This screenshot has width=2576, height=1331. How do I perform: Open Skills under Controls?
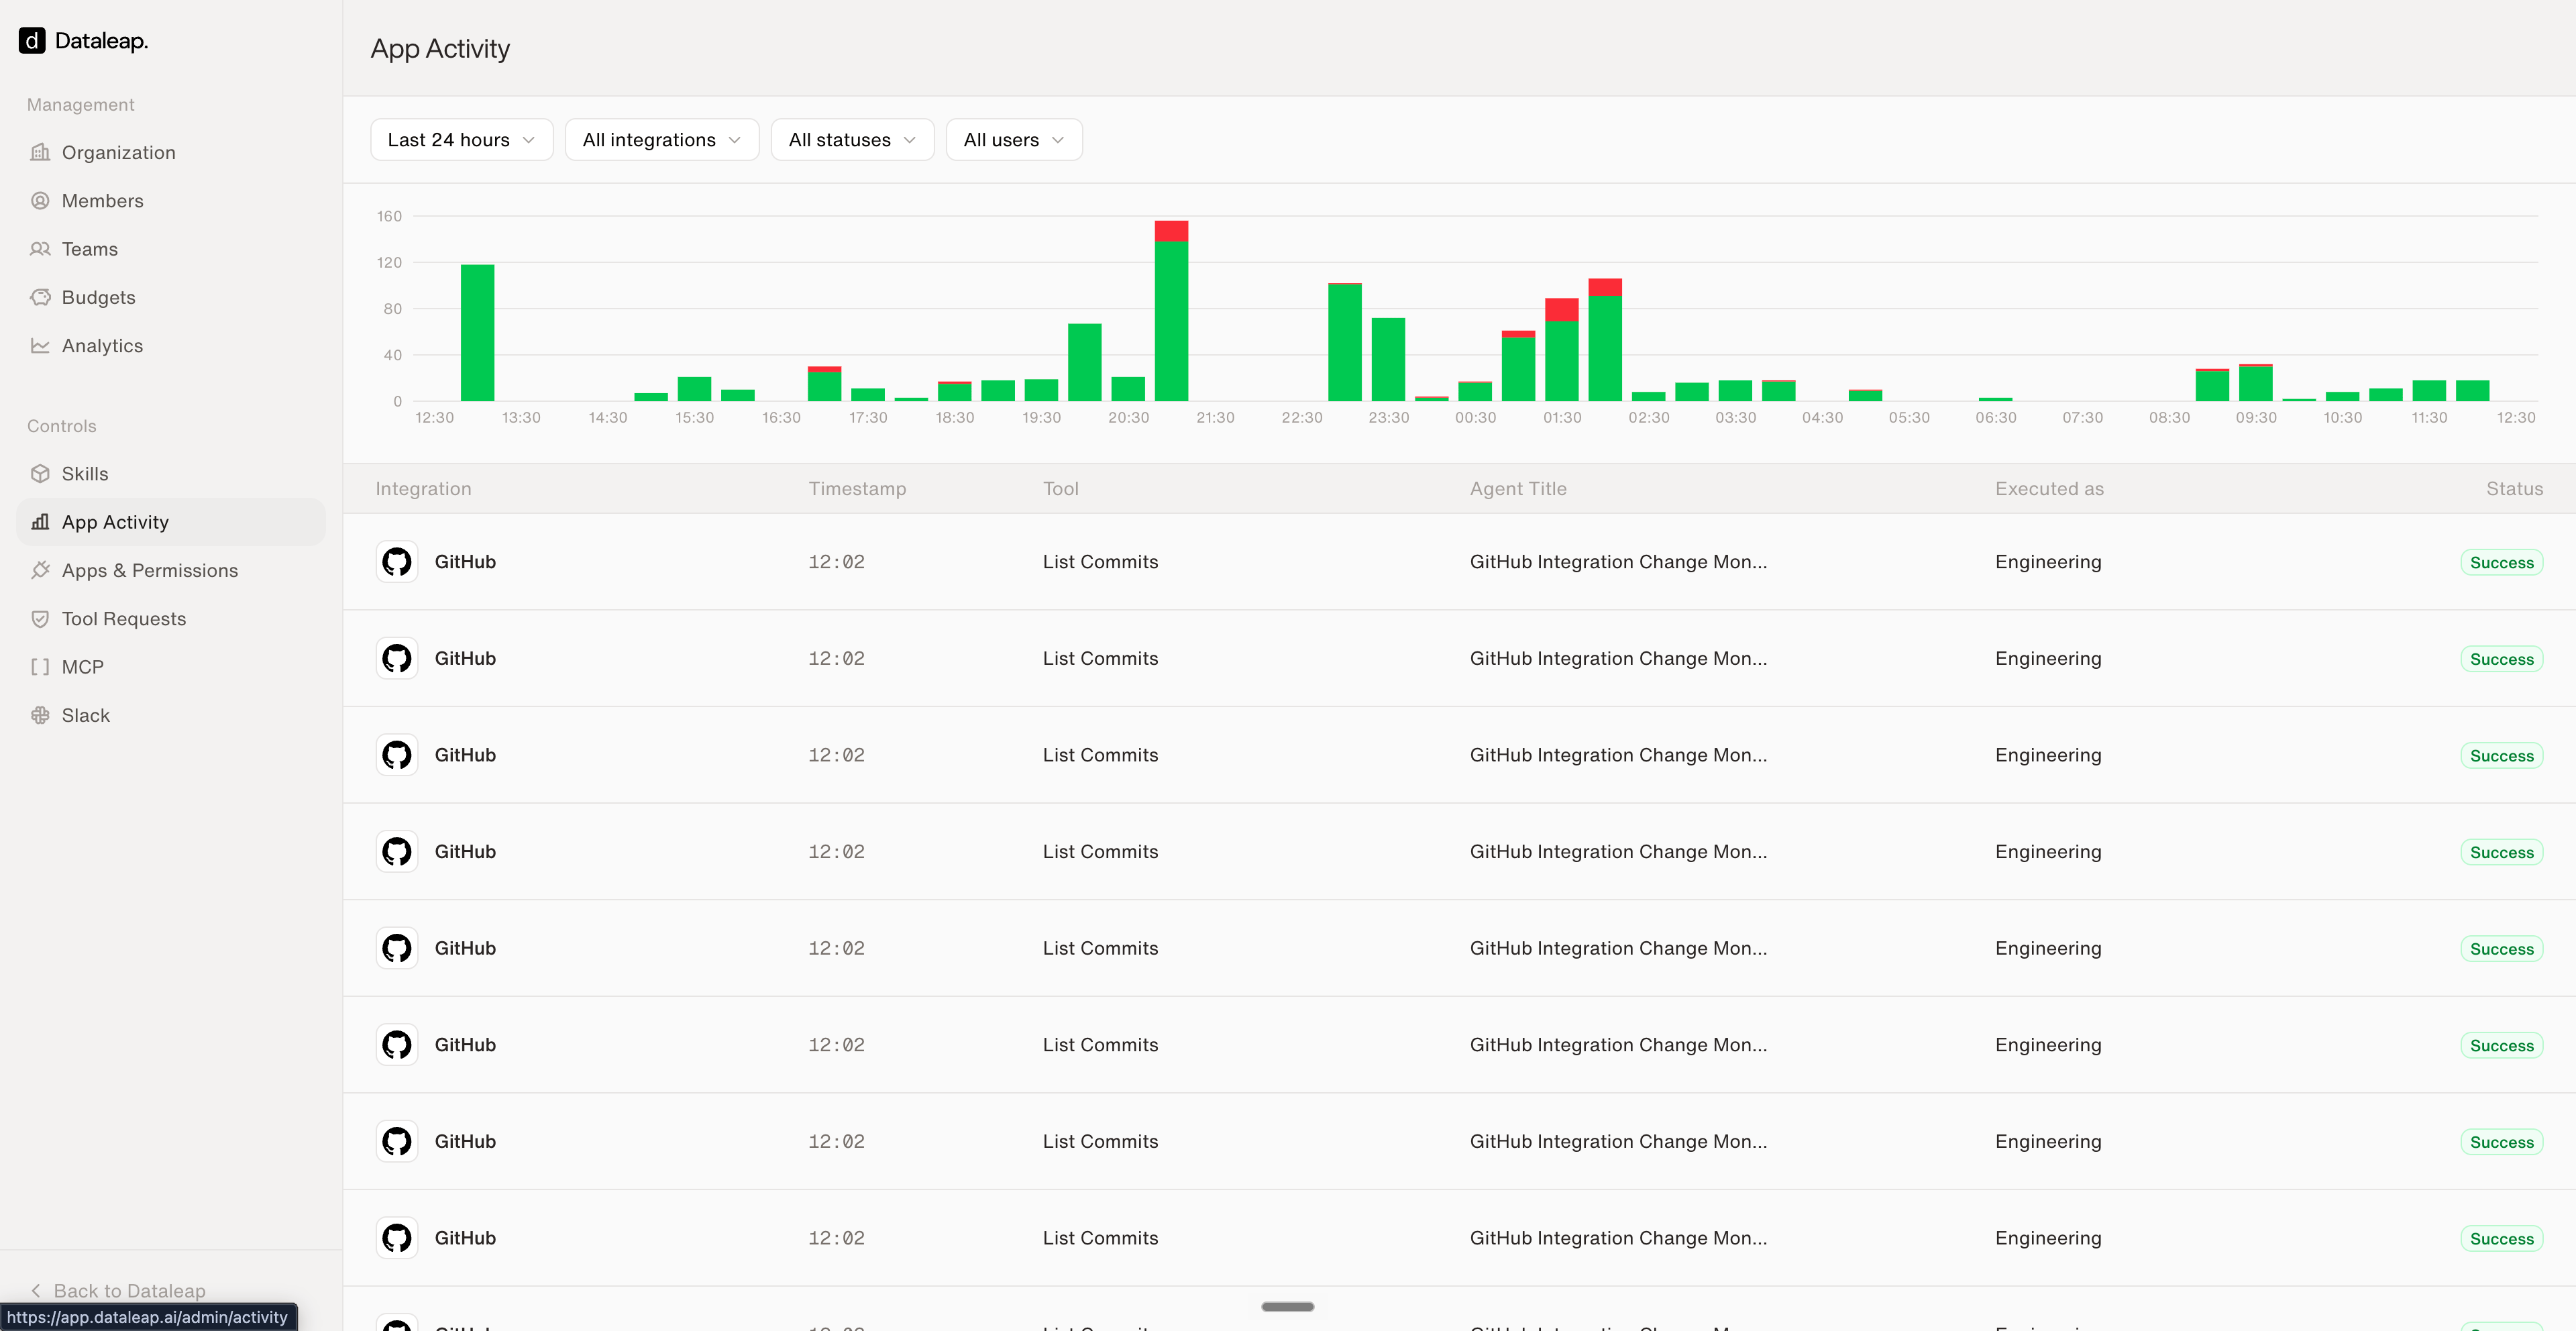[x=171, y=473]
